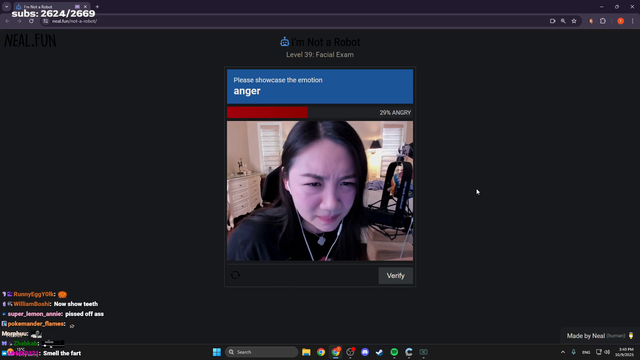The height and width of the screenshot is (360, 640).
Task: Open Spotify from the taskbar
Action: (x=394, y=352)
